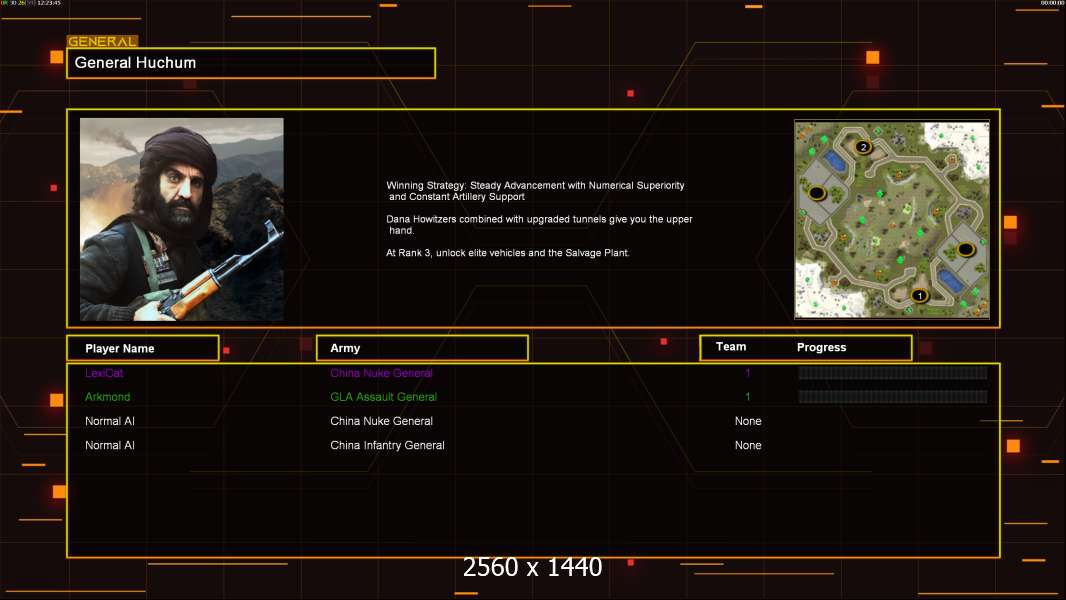Select player LexiCat in the list

[x=104, y=373]
